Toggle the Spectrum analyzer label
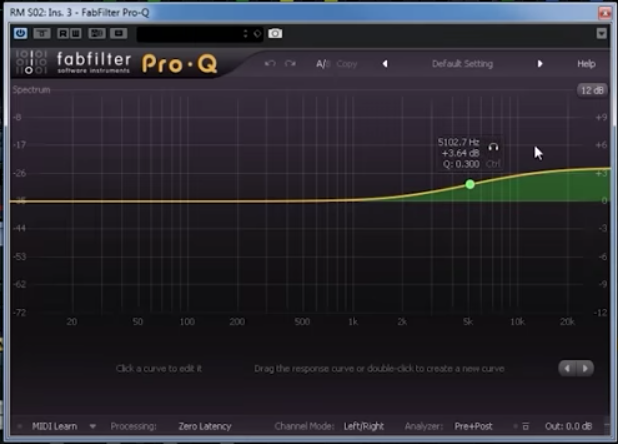The height and width of the screenshot is (444, 618). point(32,90)
